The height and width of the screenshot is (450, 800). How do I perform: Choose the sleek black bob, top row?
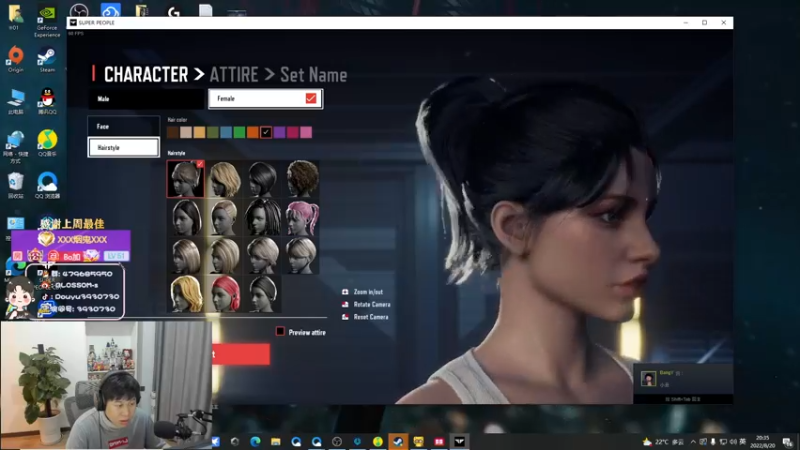click(x=262, y=179)
